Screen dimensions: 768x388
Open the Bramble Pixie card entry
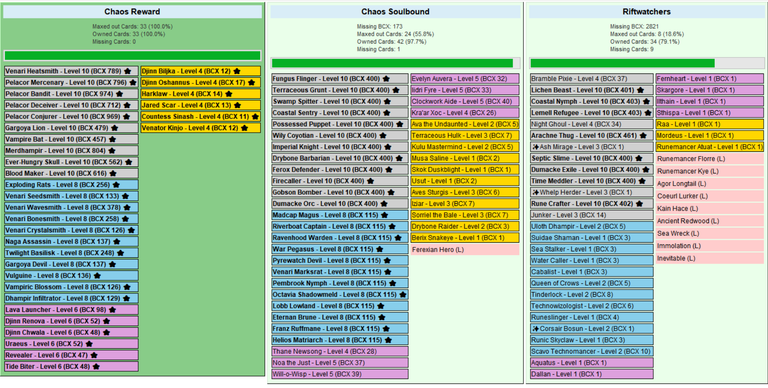(x=592, y=79)
